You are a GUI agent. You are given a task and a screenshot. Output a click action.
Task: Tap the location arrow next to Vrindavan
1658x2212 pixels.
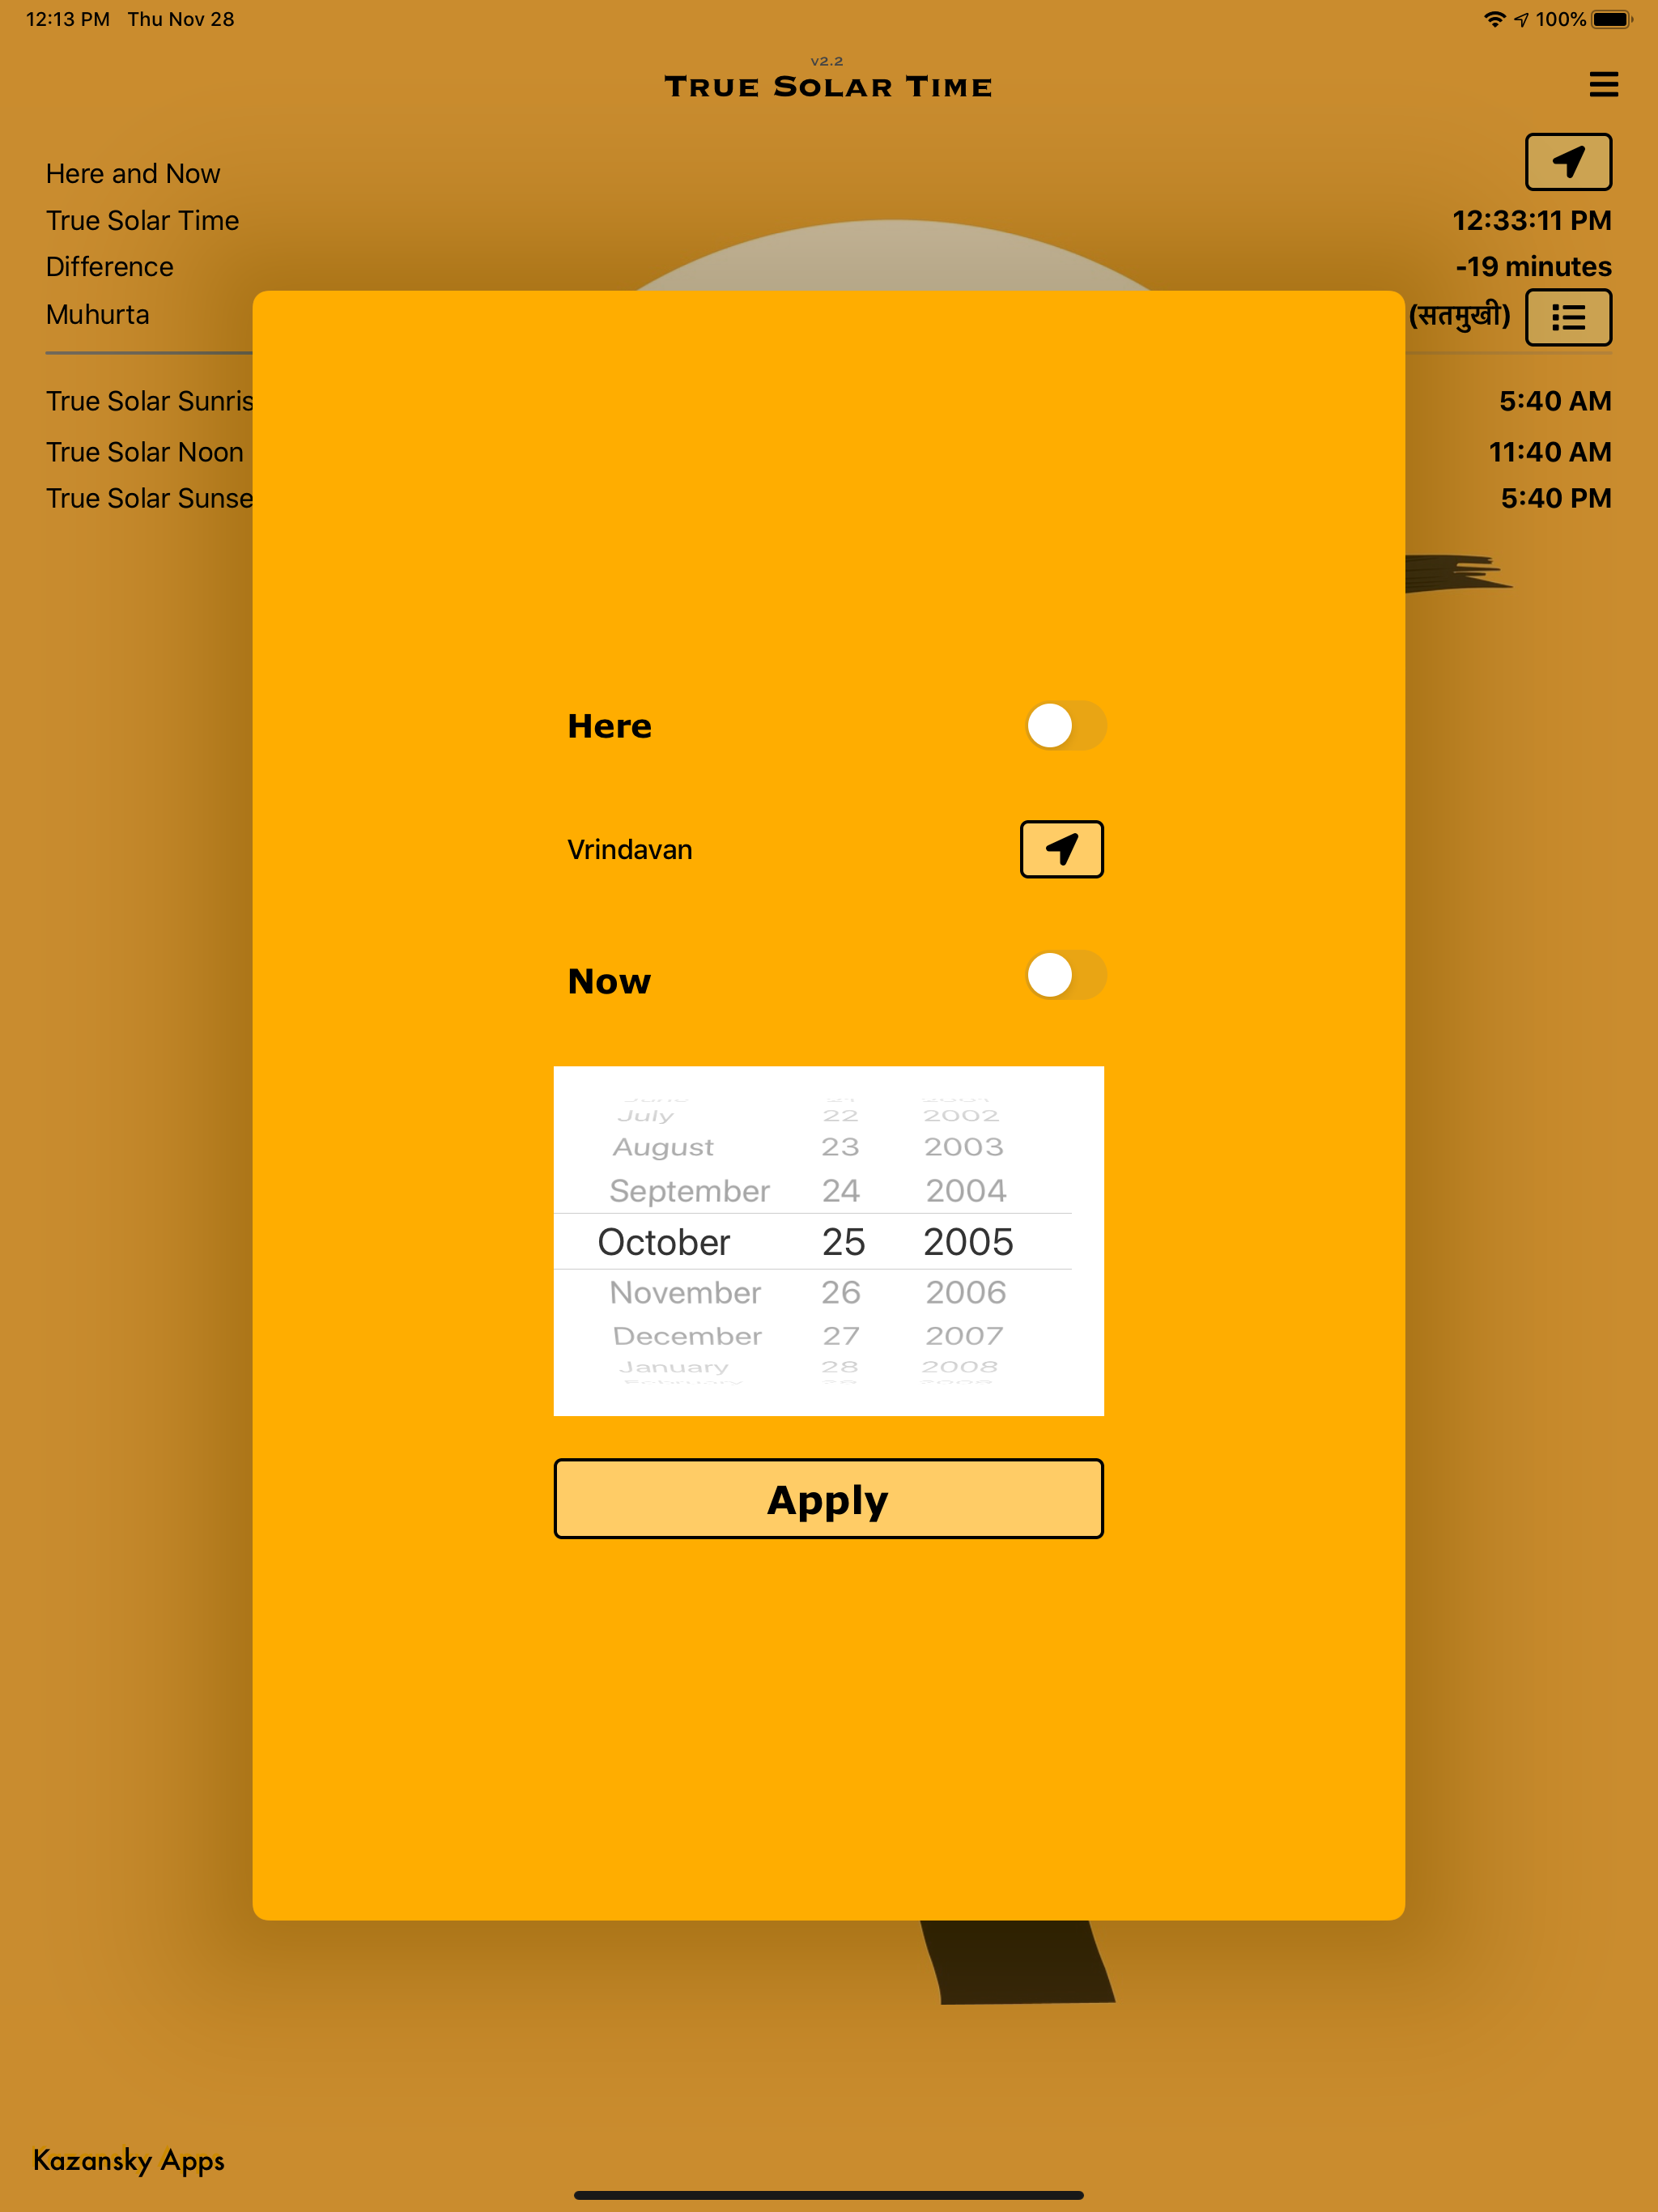pos(1061,849)
